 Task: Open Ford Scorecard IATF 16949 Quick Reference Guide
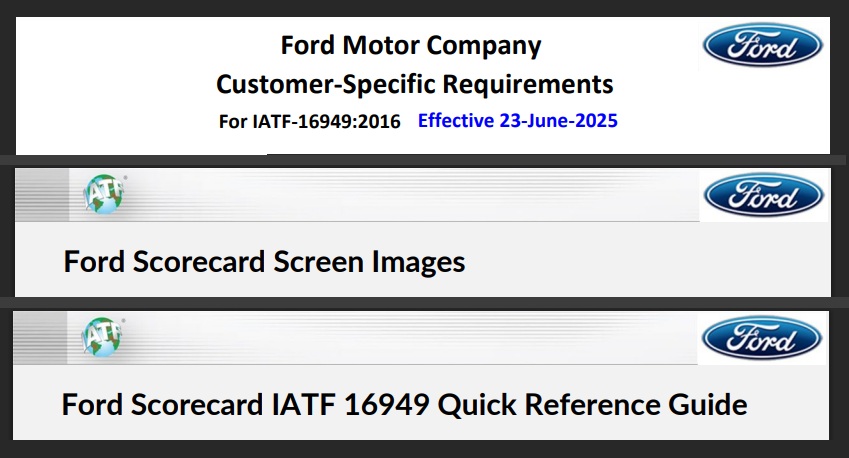point(404,404)
